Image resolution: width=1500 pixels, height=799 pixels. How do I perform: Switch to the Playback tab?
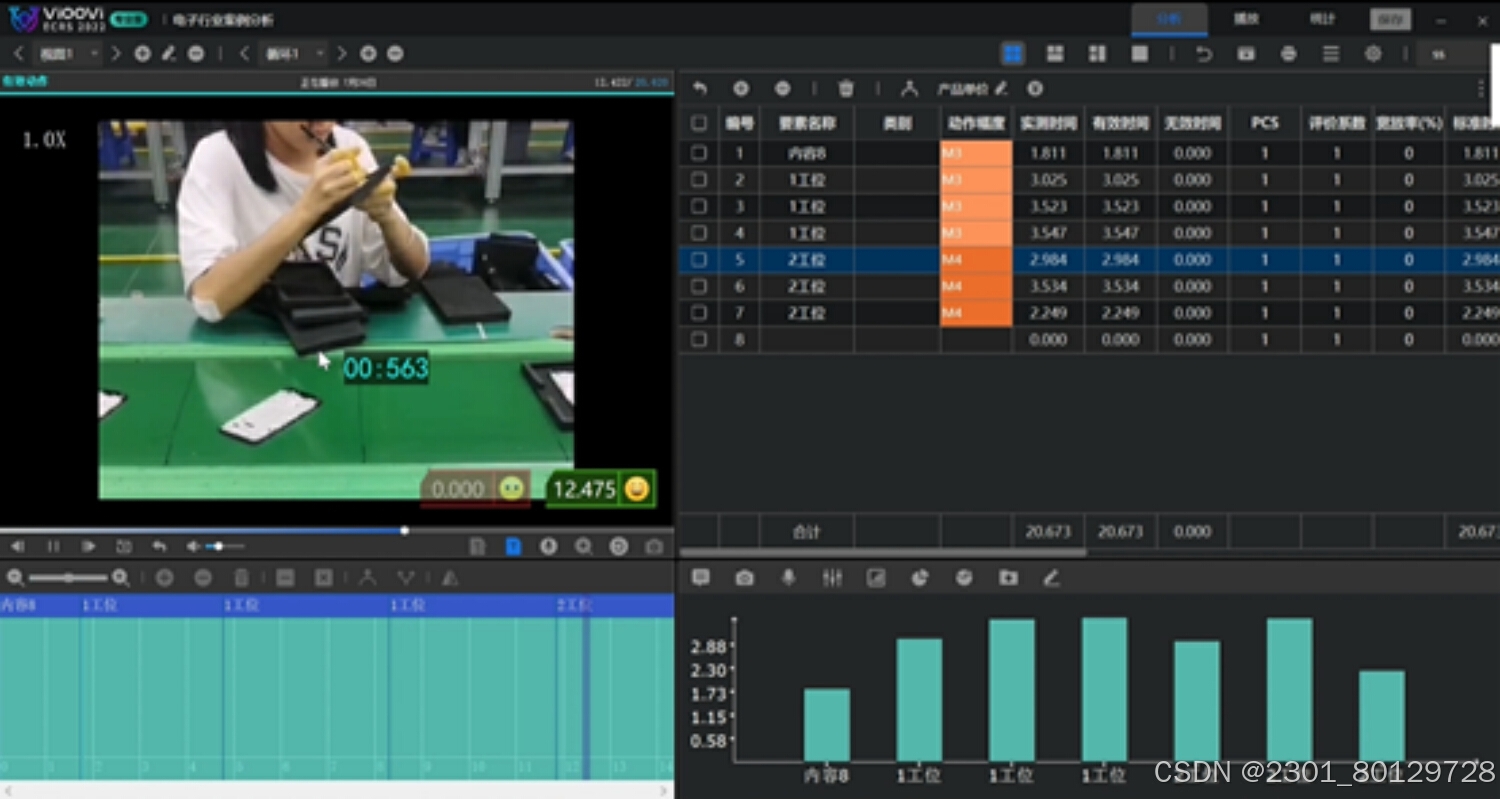[x=1246, y=19]
